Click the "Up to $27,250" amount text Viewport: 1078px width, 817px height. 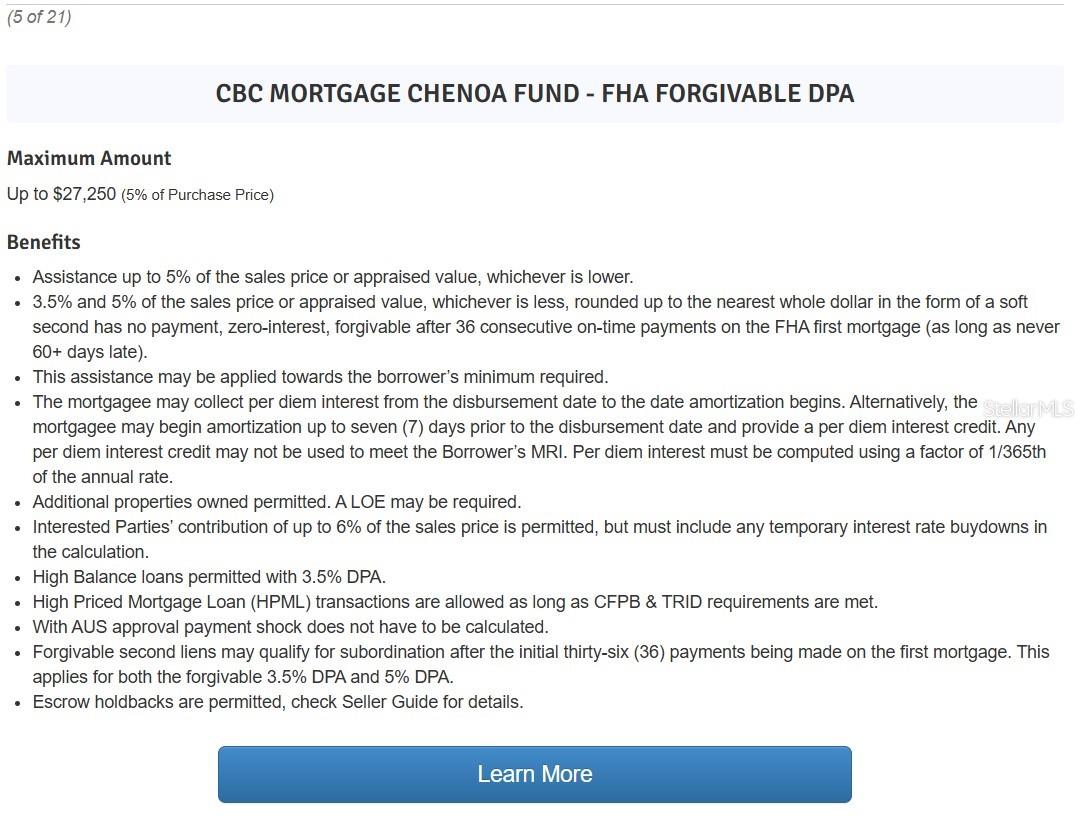61,194
